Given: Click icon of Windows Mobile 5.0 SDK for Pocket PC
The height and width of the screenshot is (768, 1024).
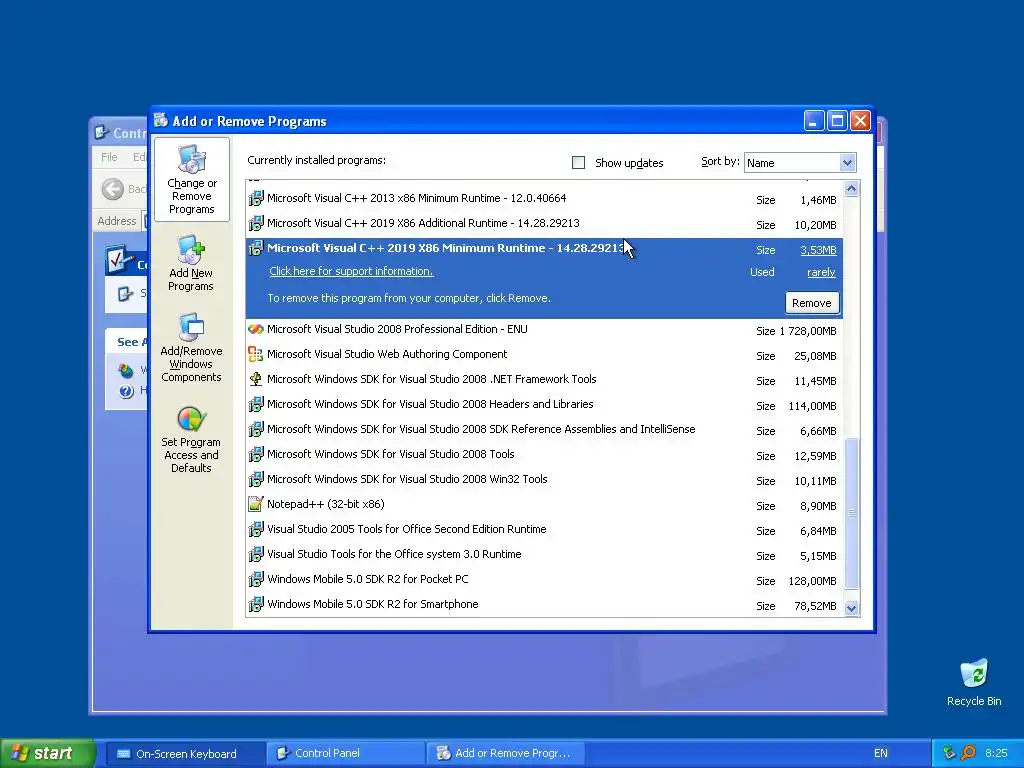Looking at the screenshot, I should point(256,579).
